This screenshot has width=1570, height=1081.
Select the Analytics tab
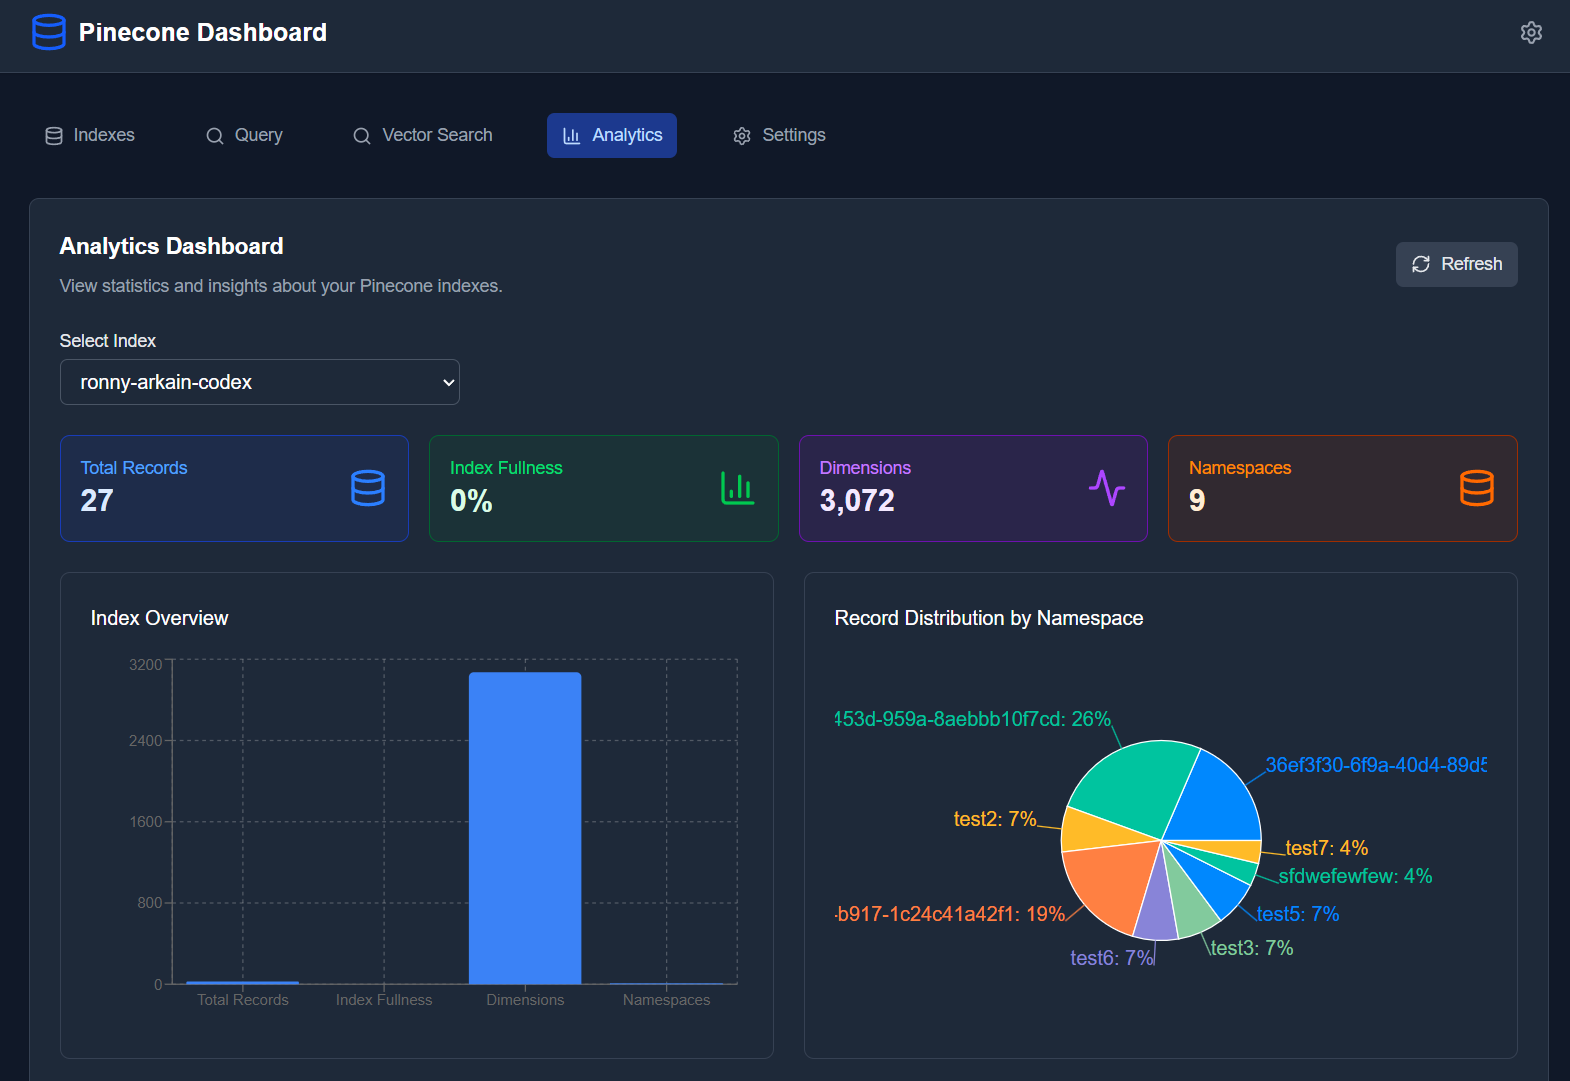click(612, 135)
